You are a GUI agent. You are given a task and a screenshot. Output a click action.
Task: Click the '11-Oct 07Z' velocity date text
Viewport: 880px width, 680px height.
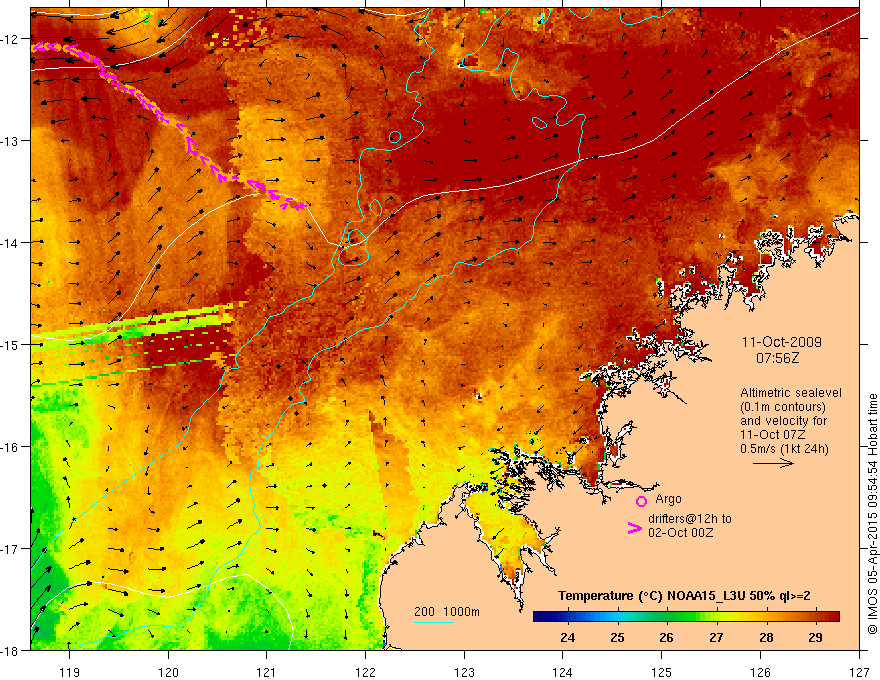[x=773, y=435]
